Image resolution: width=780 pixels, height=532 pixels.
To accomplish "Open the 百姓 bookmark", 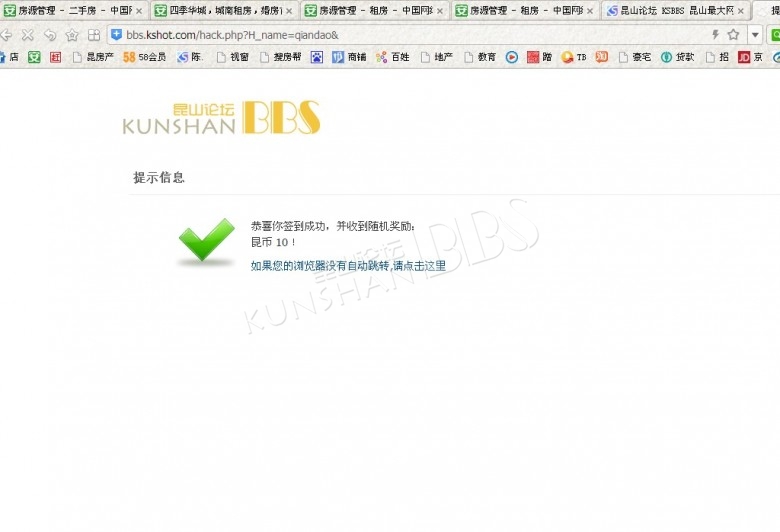I will (393, 57).
